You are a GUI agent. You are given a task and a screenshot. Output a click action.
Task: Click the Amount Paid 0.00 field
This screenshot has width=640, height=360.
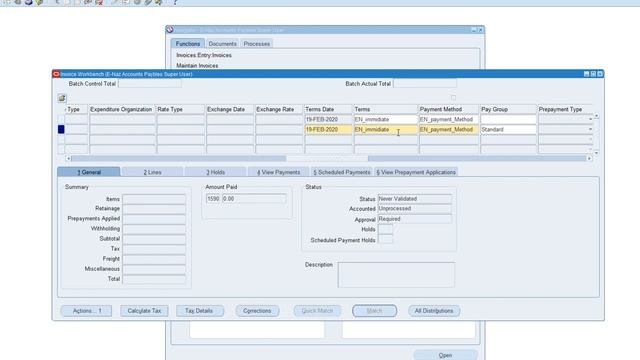[x=254, y=199]
